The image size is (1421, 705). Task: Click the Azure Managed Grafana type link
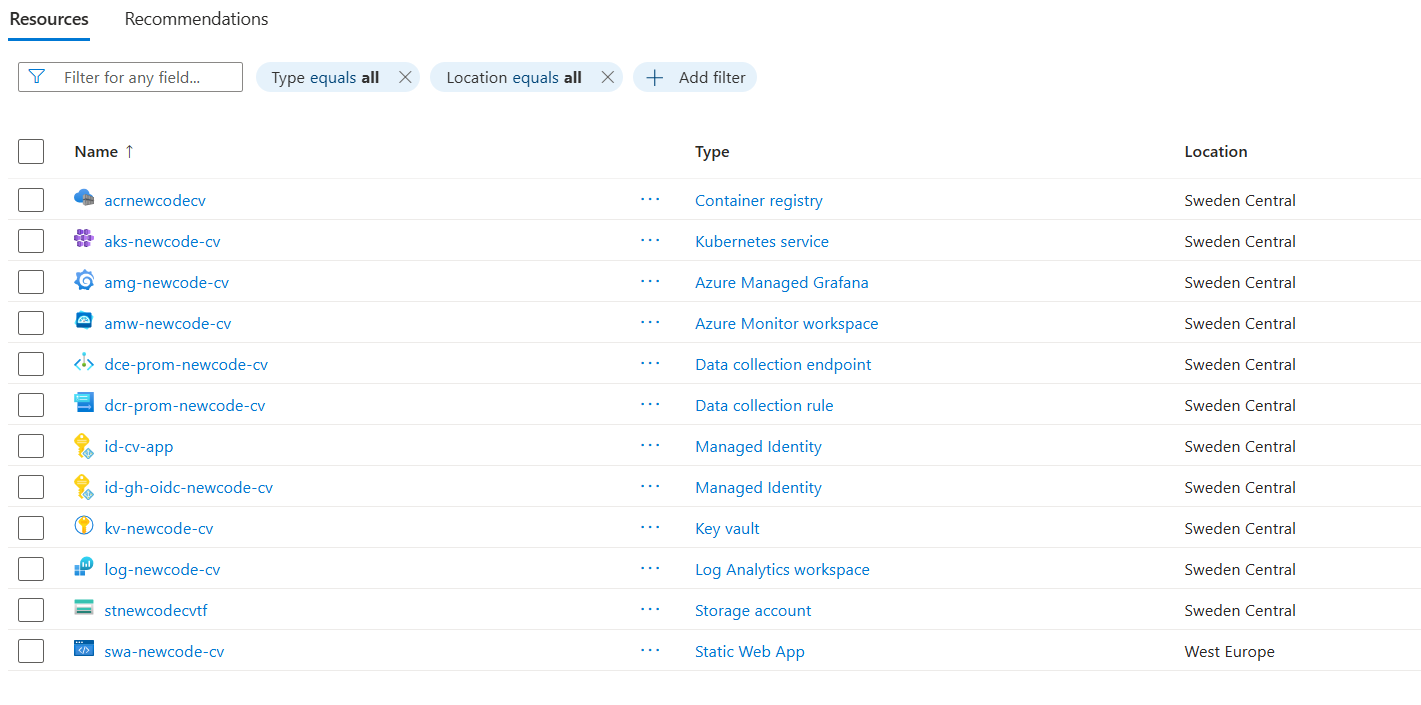782,282
